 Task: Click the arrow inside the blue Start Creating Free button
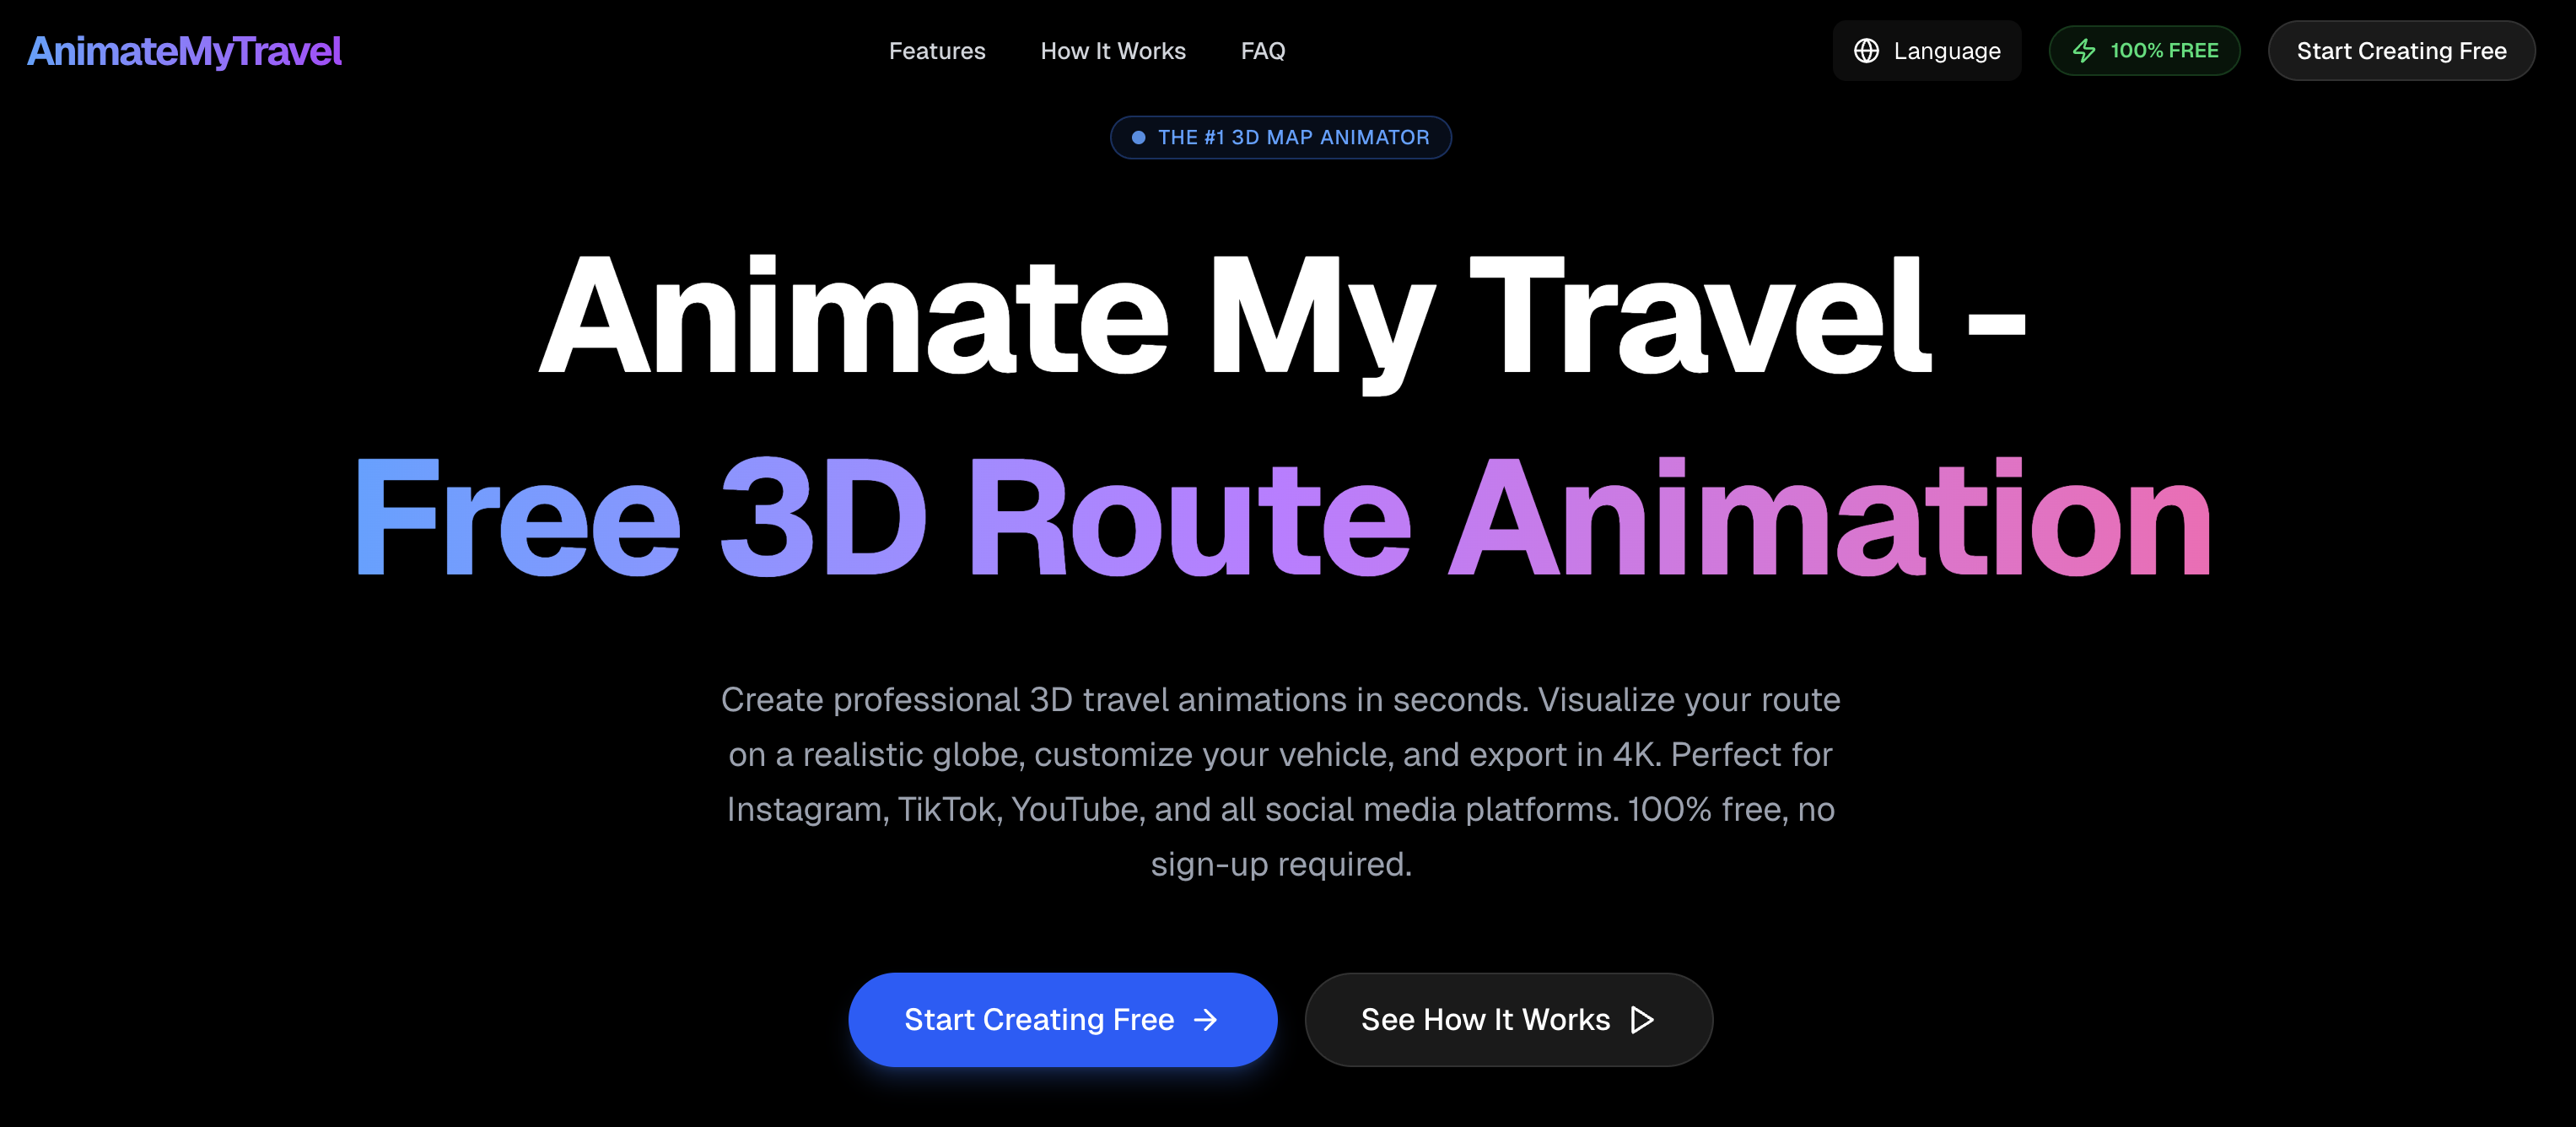coord(1205,1019)
